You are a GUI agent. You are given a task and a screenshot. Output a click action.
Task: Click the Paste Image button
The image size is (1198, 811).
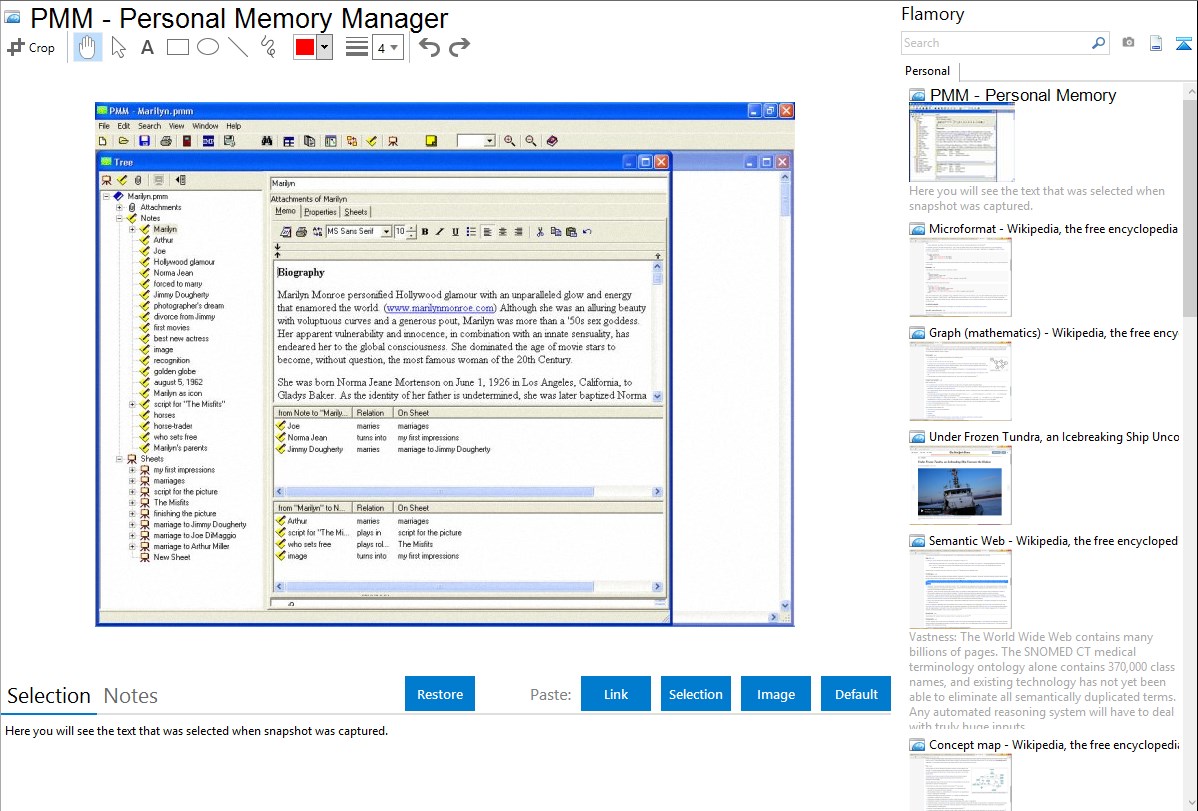pyautogui.click(x=775, y=694)
